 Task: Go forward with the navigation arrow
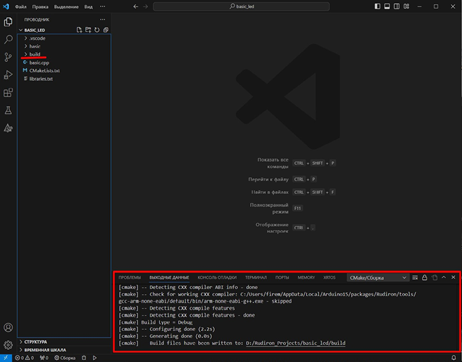click(x=145, y=6)
